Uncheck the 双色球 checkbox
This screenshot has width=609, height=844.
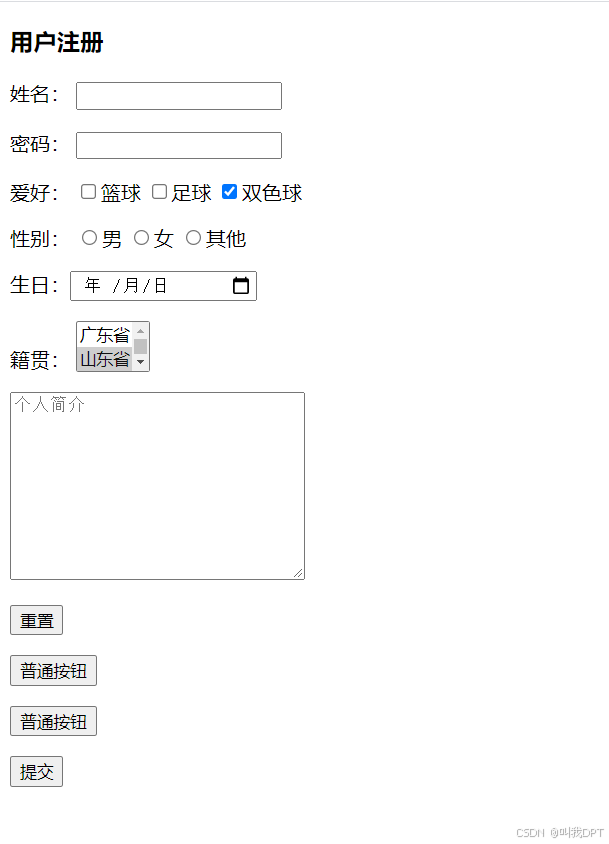pos(229,192)
